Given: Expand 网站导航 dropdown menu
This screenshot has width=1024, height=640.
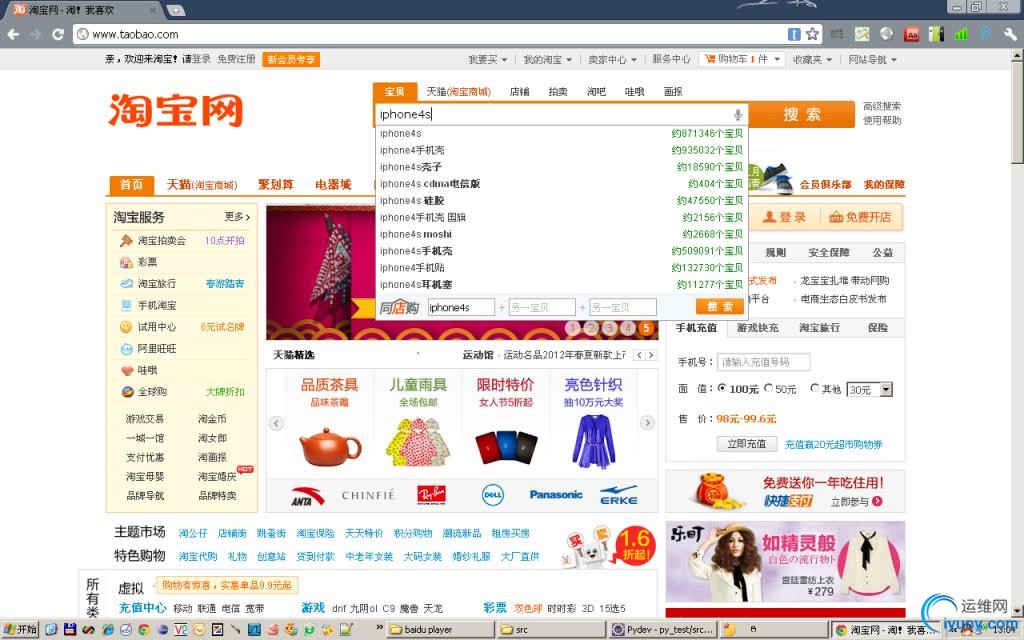Looking at the screenshot, I should pos(872,59).
